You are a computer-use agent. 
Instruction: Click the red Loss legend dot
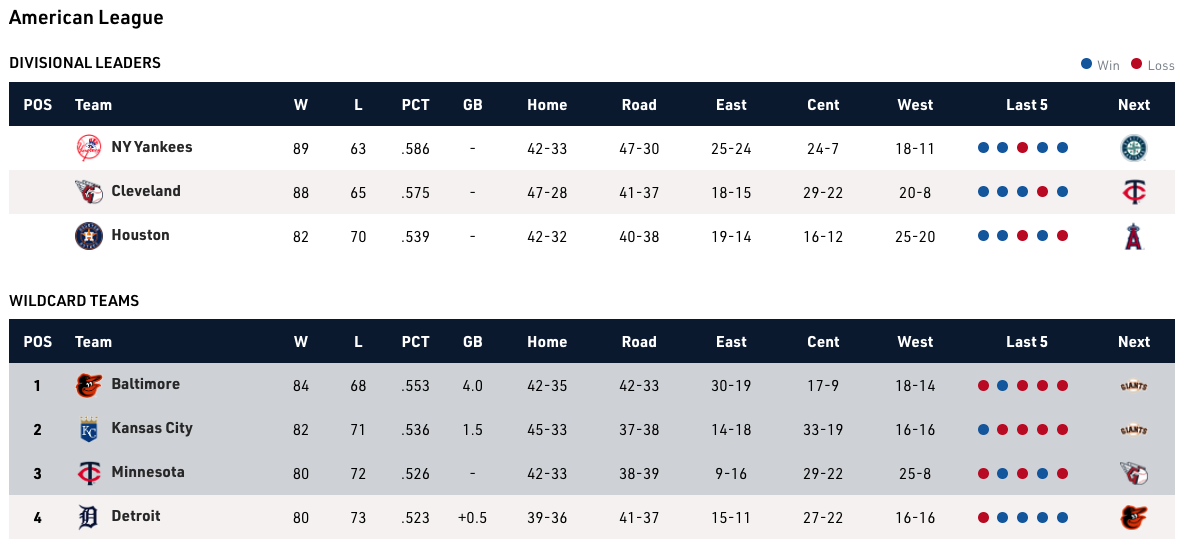[1136, 64]
